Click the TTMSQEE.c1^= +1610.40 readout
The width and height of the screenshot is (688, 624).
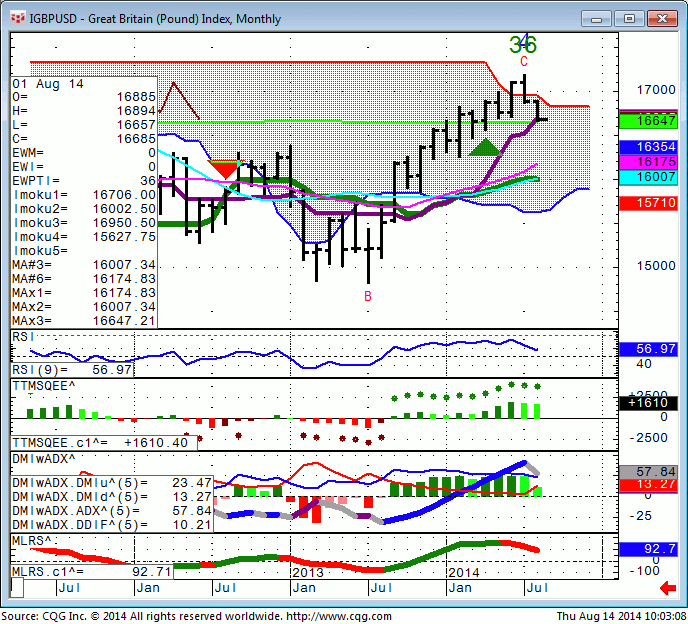[104, 443]
